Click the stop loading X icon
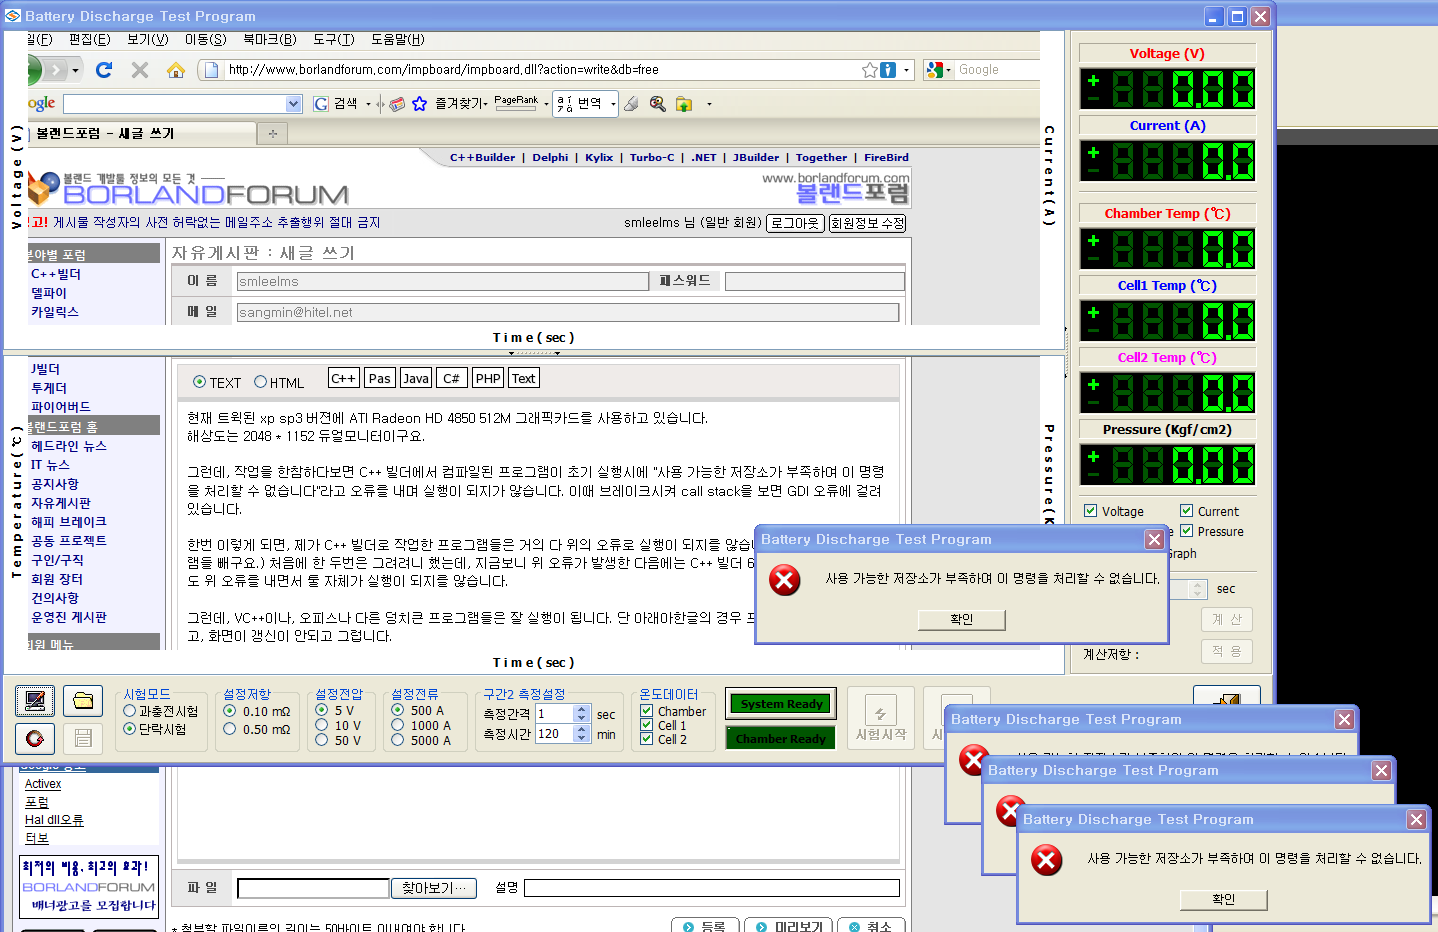1438x932 pixels. tap(140, 70)
